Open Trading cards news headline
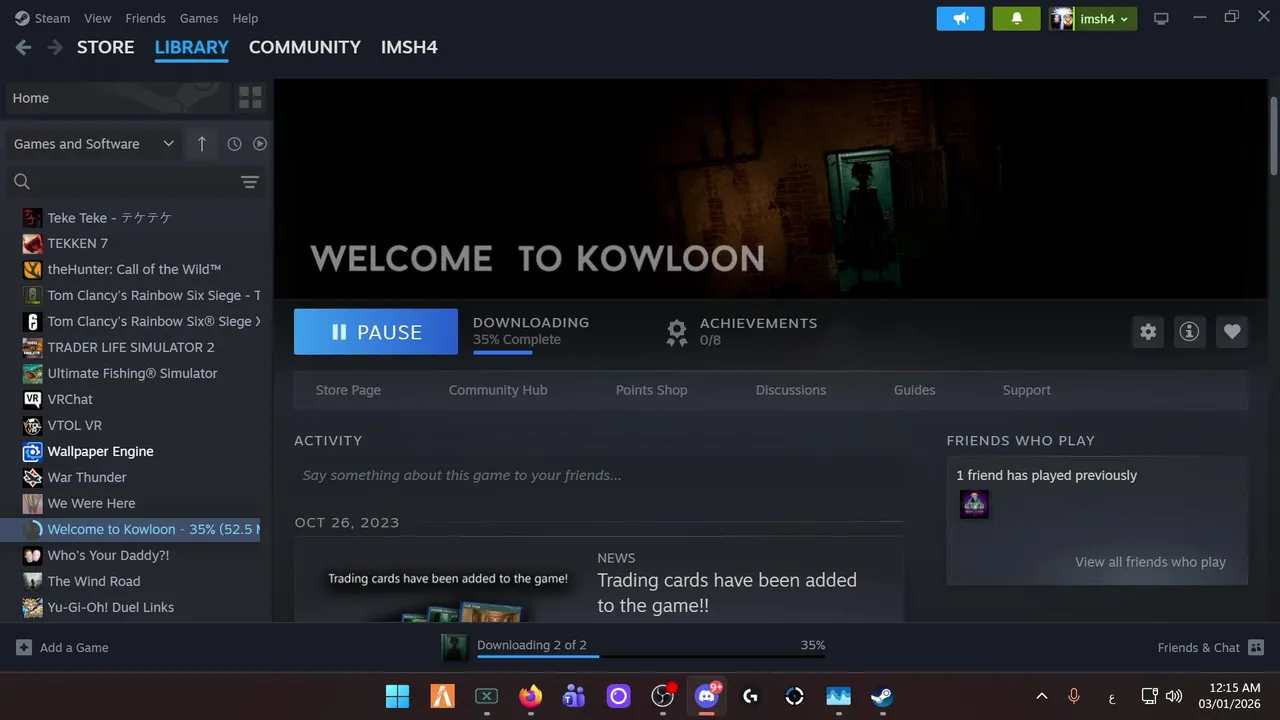Image resolution: width=1280 pixels, height=720 pixels. 727,593
